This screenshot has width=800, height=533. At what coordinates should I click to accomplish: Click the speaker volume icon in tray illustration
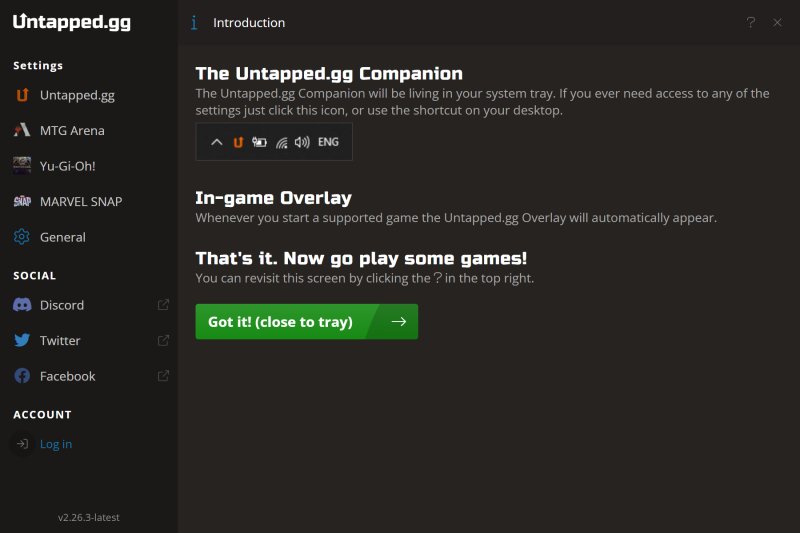coord(302,142)
